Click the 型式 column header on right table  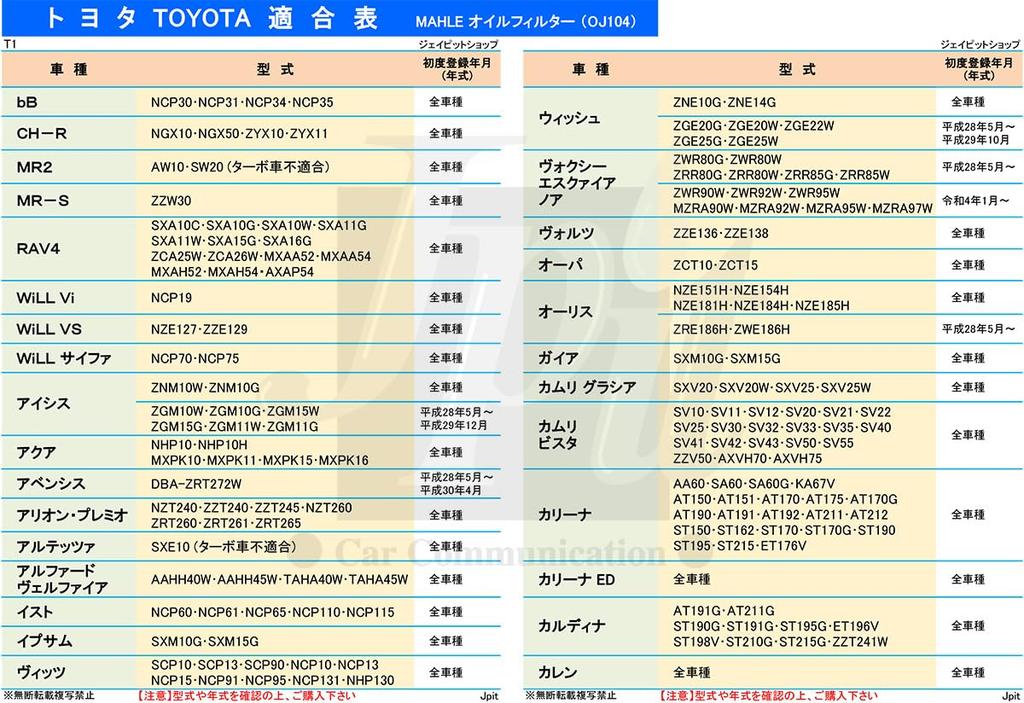click(x=795, y=68)
